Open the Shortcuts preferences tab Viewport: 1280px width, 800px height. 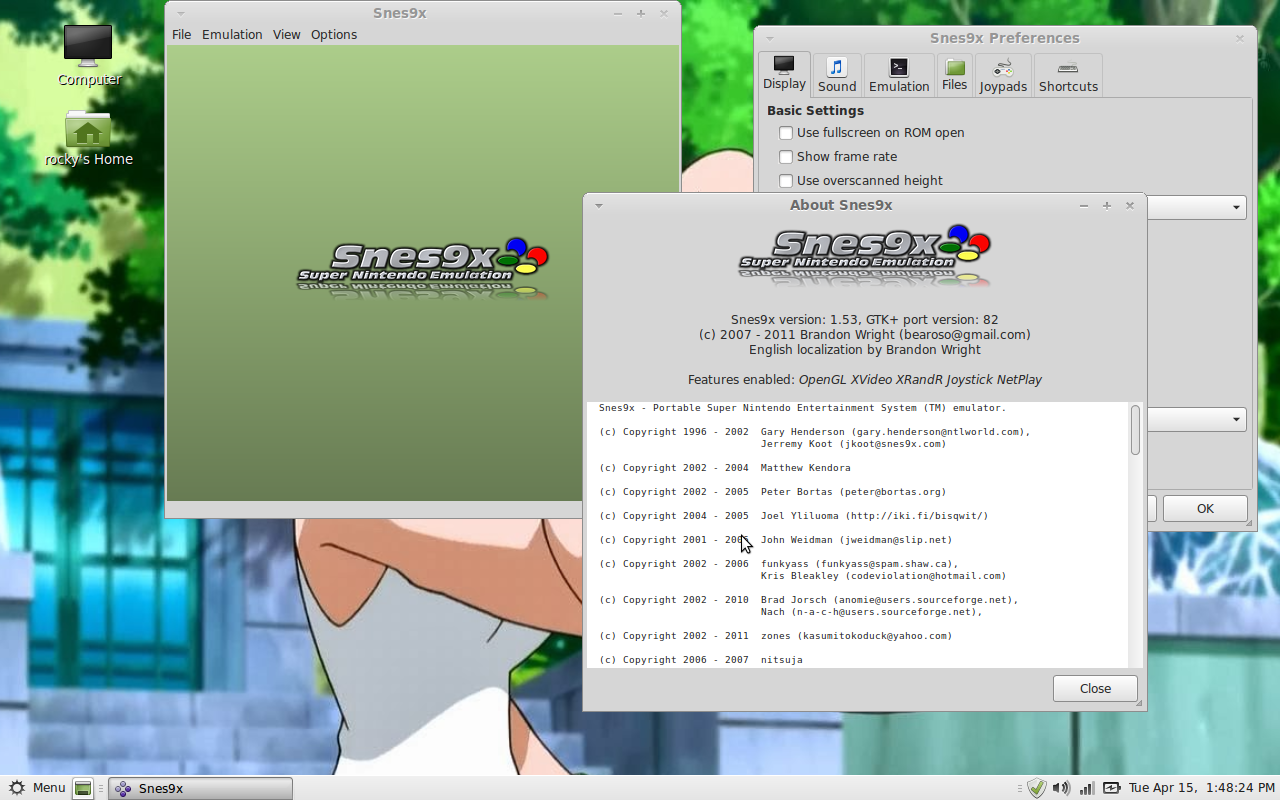pos(1068,75)
